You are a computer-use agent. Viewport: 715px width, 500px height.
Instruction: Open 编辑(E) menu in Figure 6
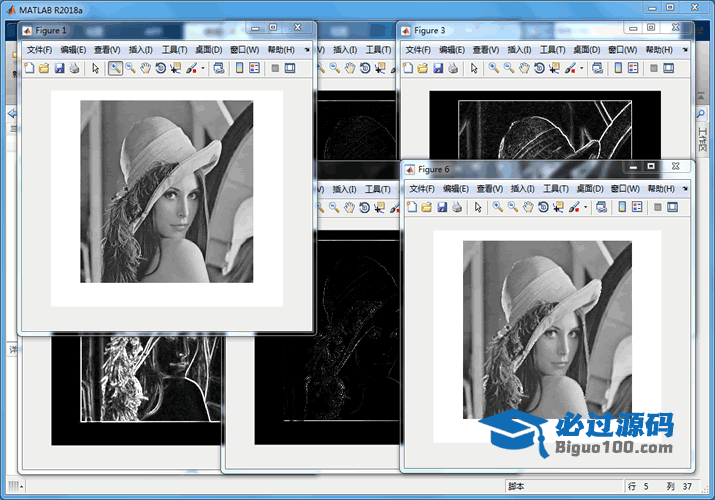click(456, 189)
